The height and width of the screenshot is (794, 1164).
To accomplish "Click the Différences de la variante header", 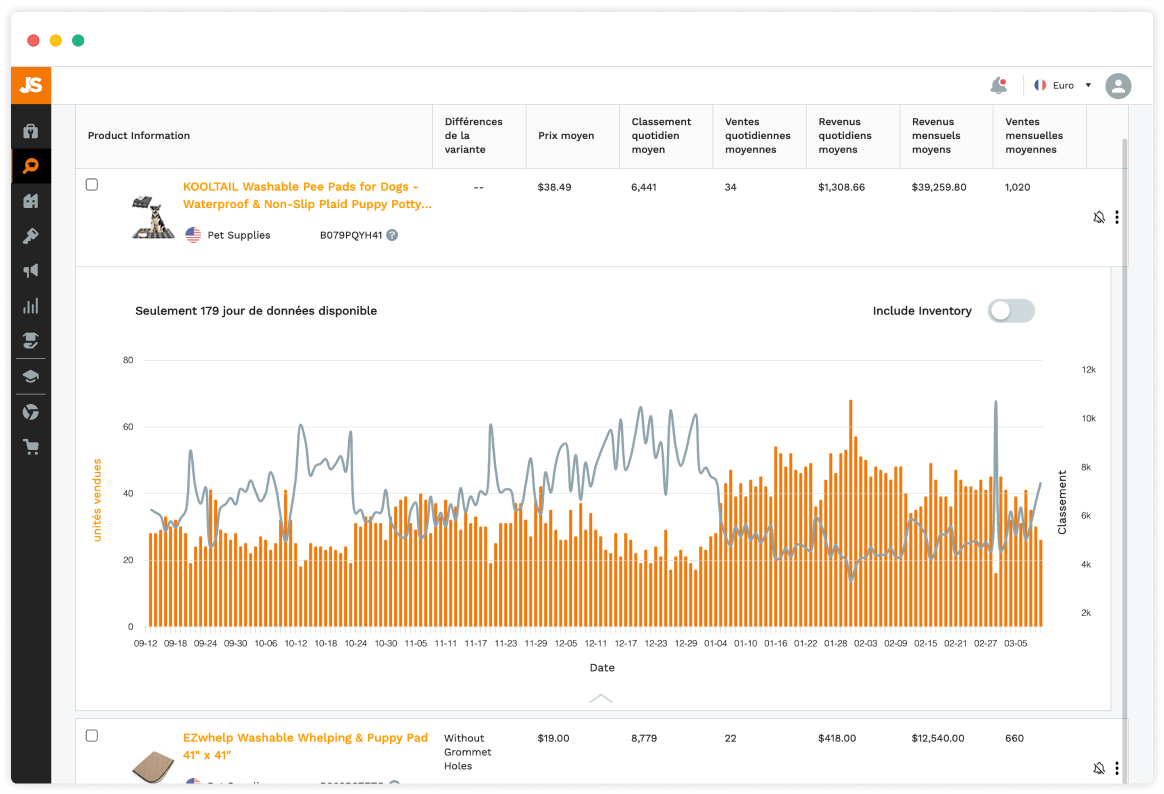I will (474, 136).
